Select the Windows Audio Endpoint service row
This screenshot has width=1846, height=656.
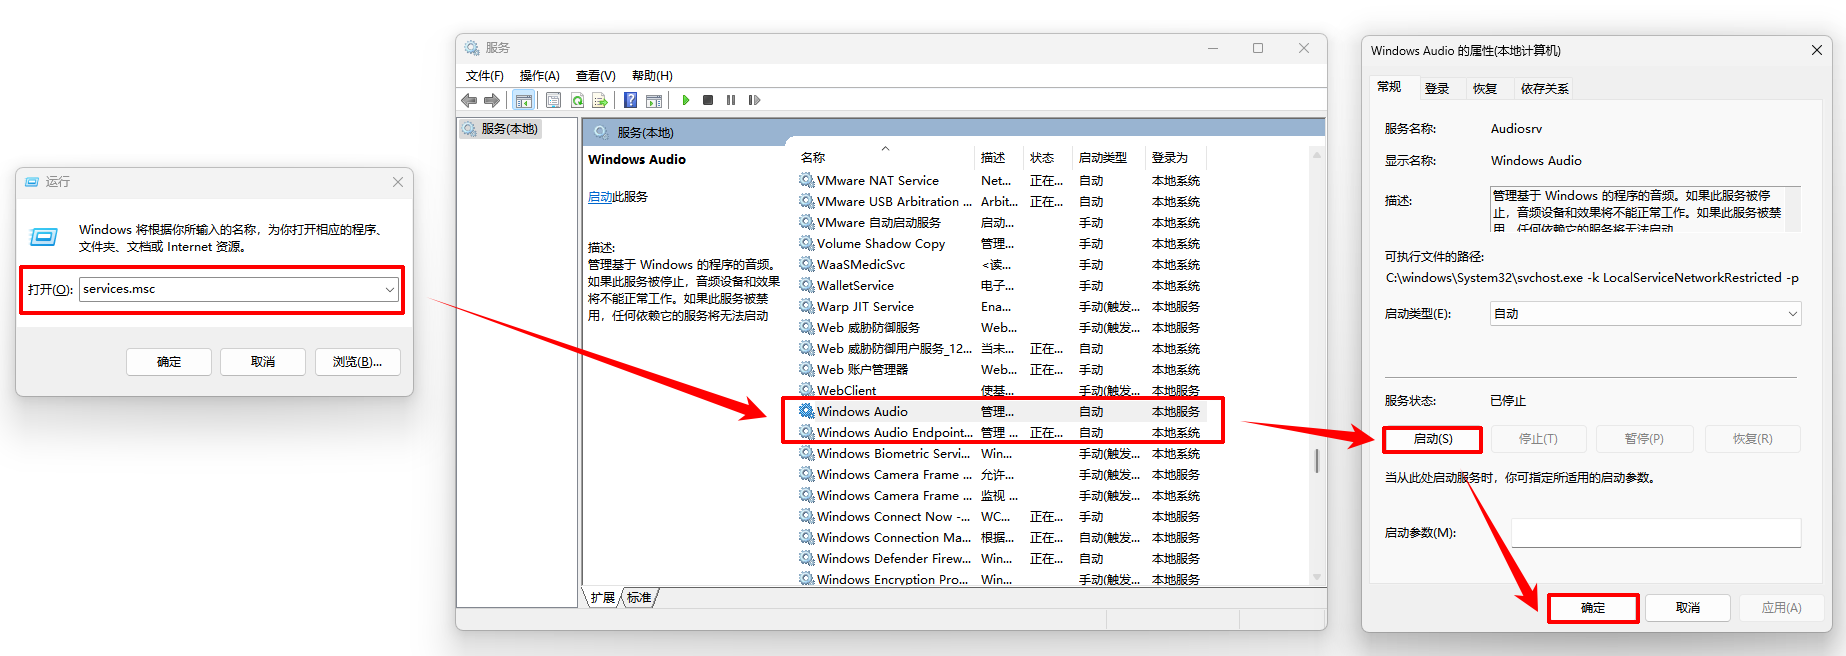pyautogui.click(x=1001, y=433)
